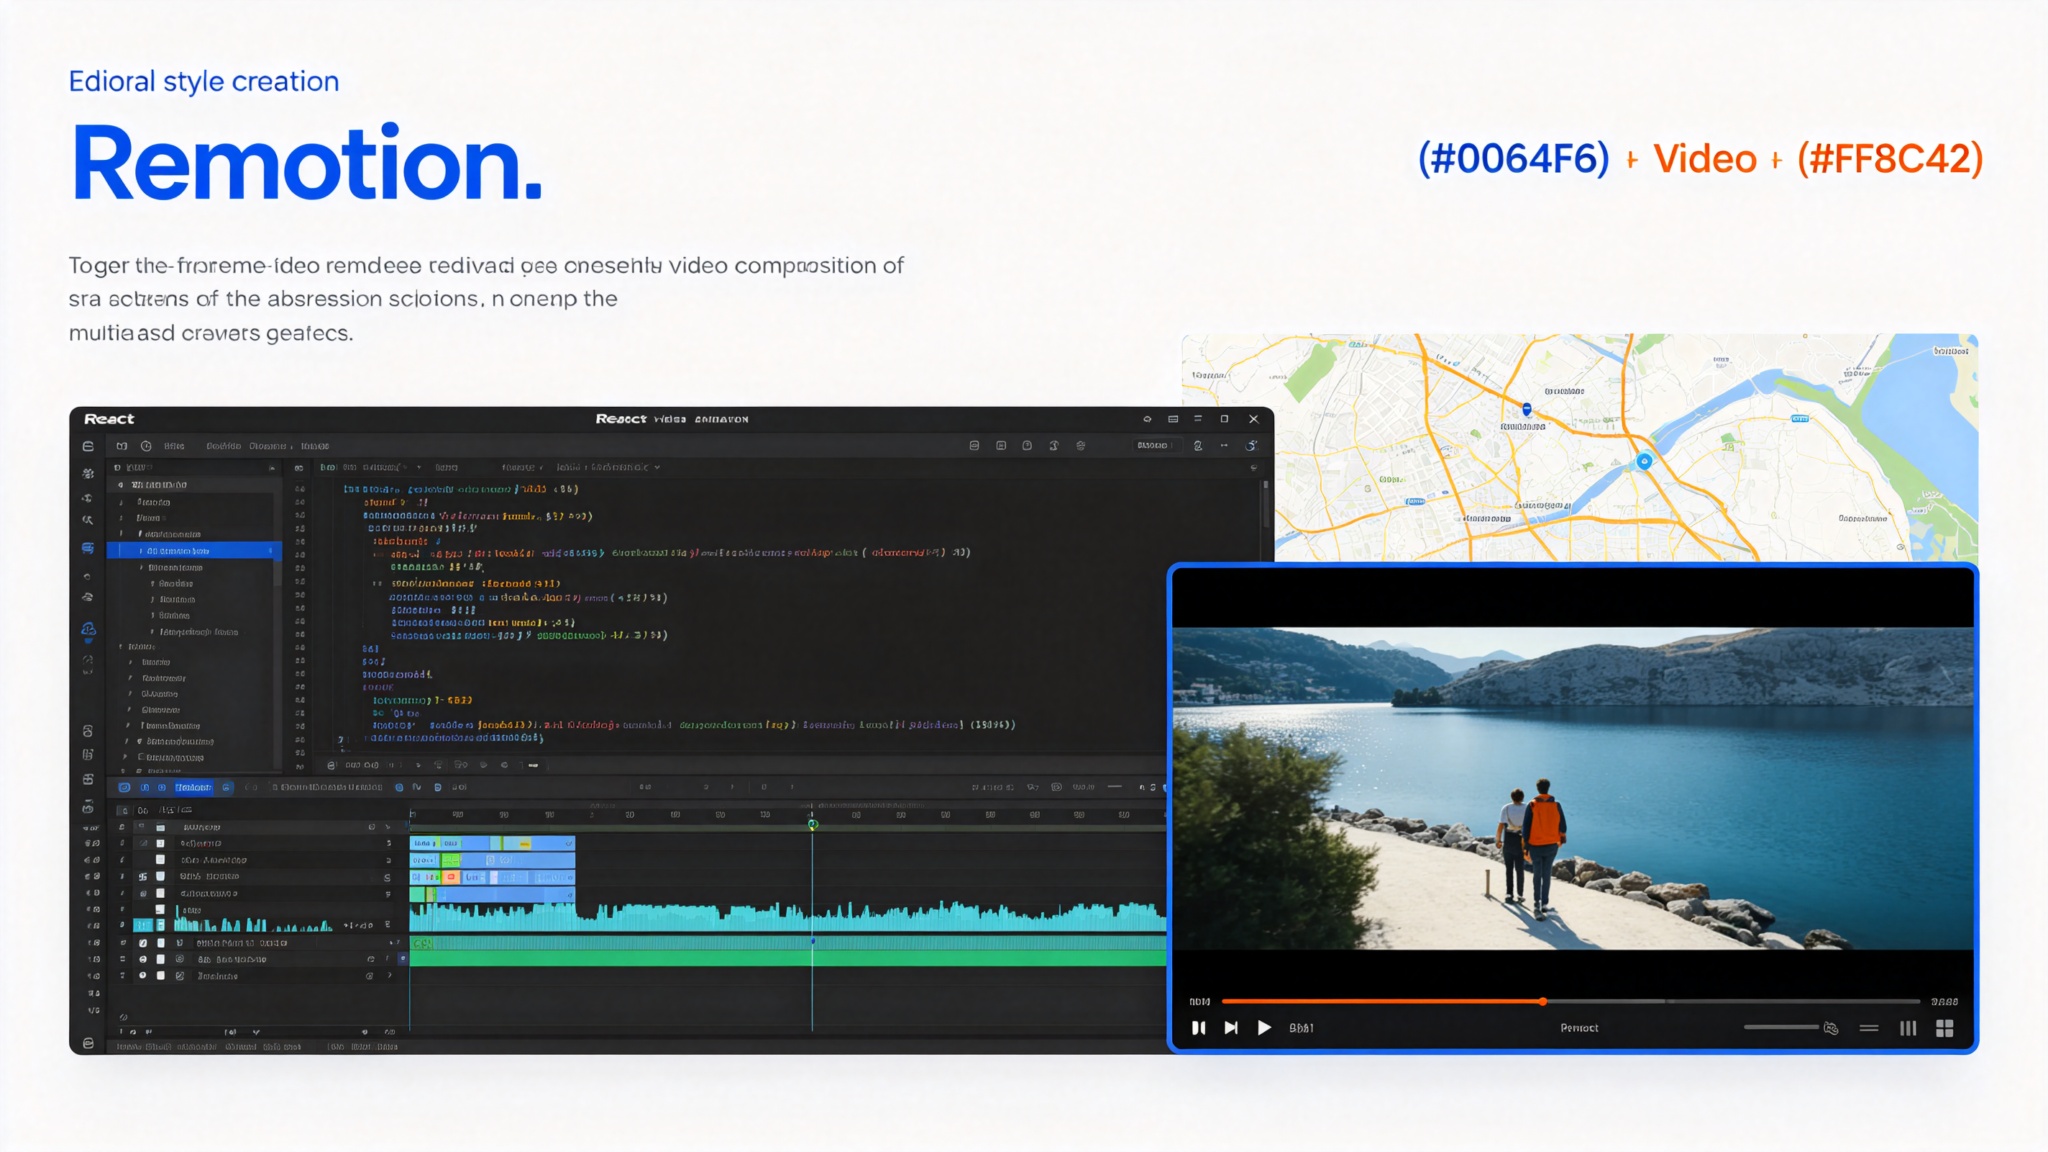2048x1152 pixels.
Task: Click the vertical scrollbar of the code editor
Action: (1265, 505)
